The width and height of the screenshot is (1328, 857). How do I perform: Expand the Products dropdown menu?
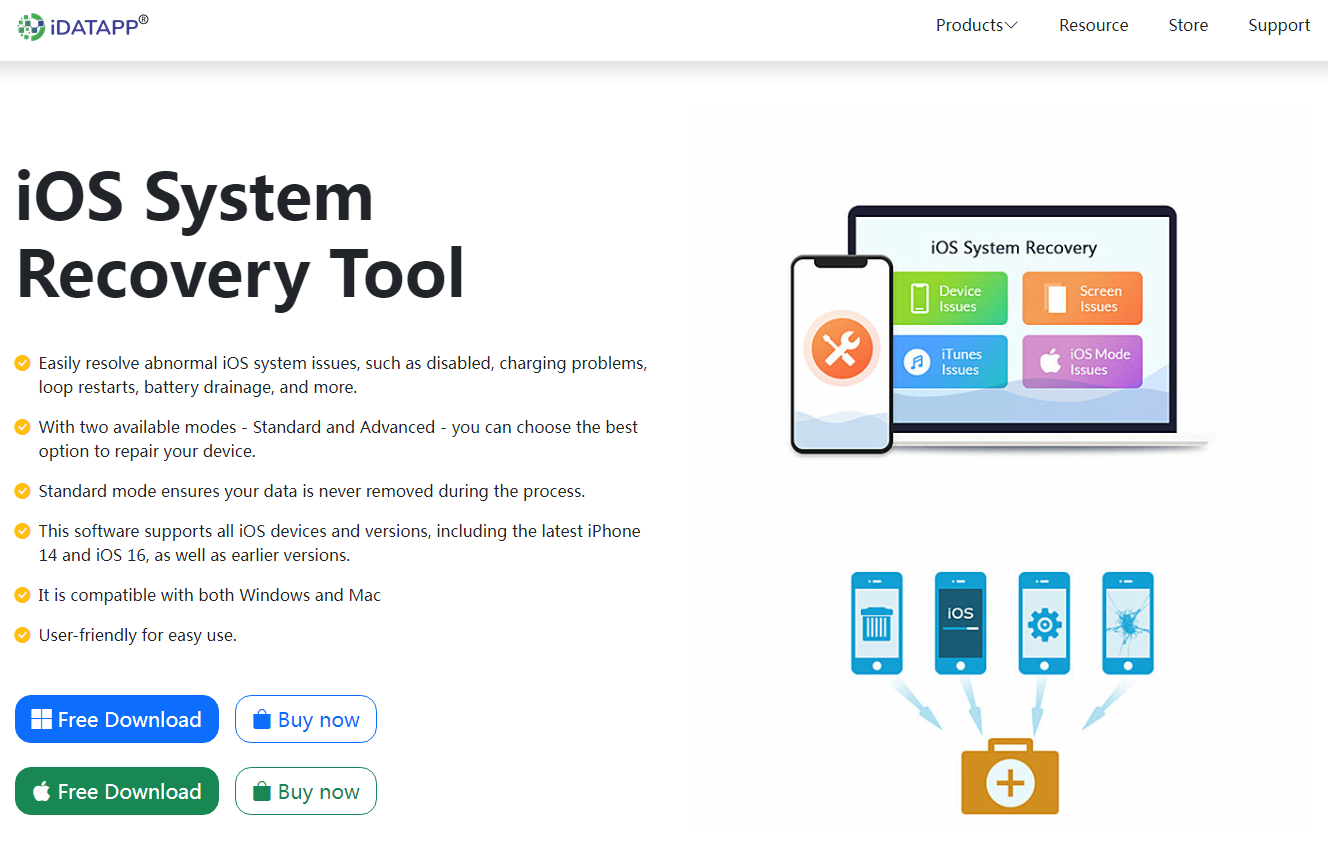pos(976,25)
